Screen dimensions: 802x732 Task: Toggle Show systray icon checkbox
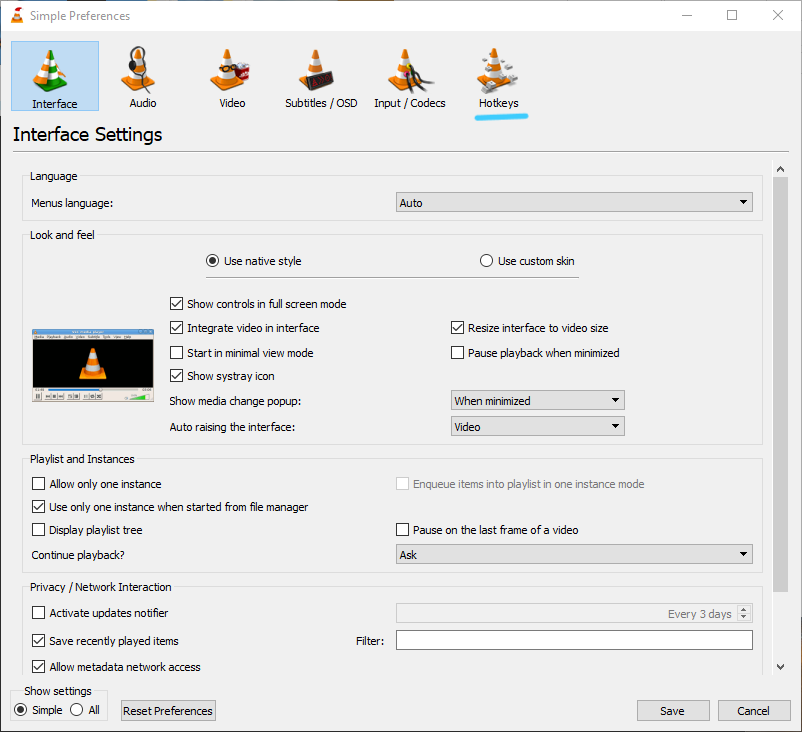176,376
